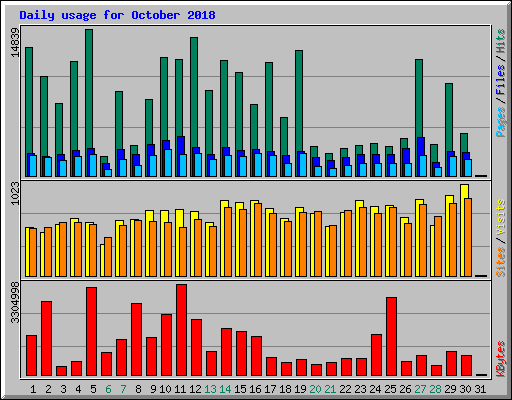Image resolution: width=512 pixels, height=400 pixels.
Task: Click the green day 27 label
Action: coord(420,389)
